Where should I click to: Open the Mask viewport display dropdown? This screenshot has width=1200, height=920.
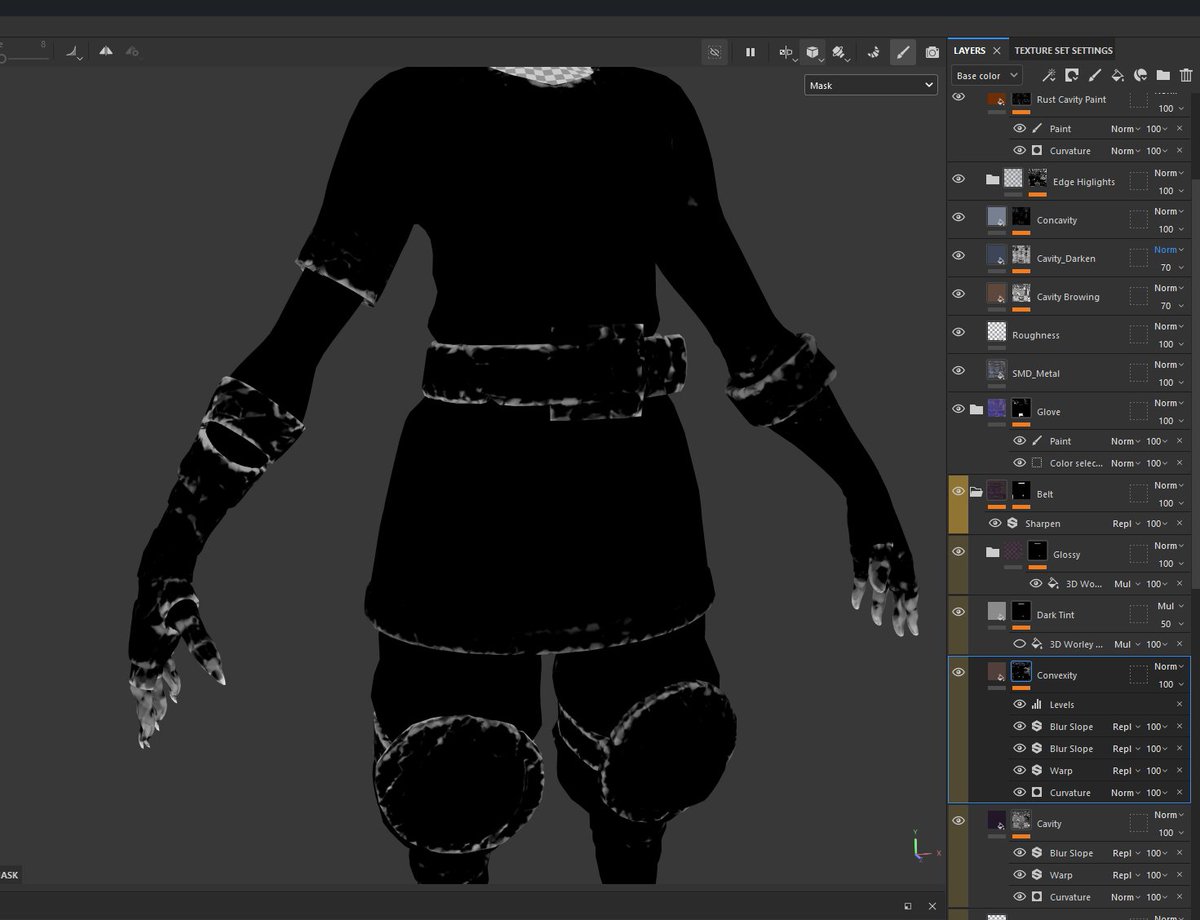pyautogui.click(x=871, y=85)
